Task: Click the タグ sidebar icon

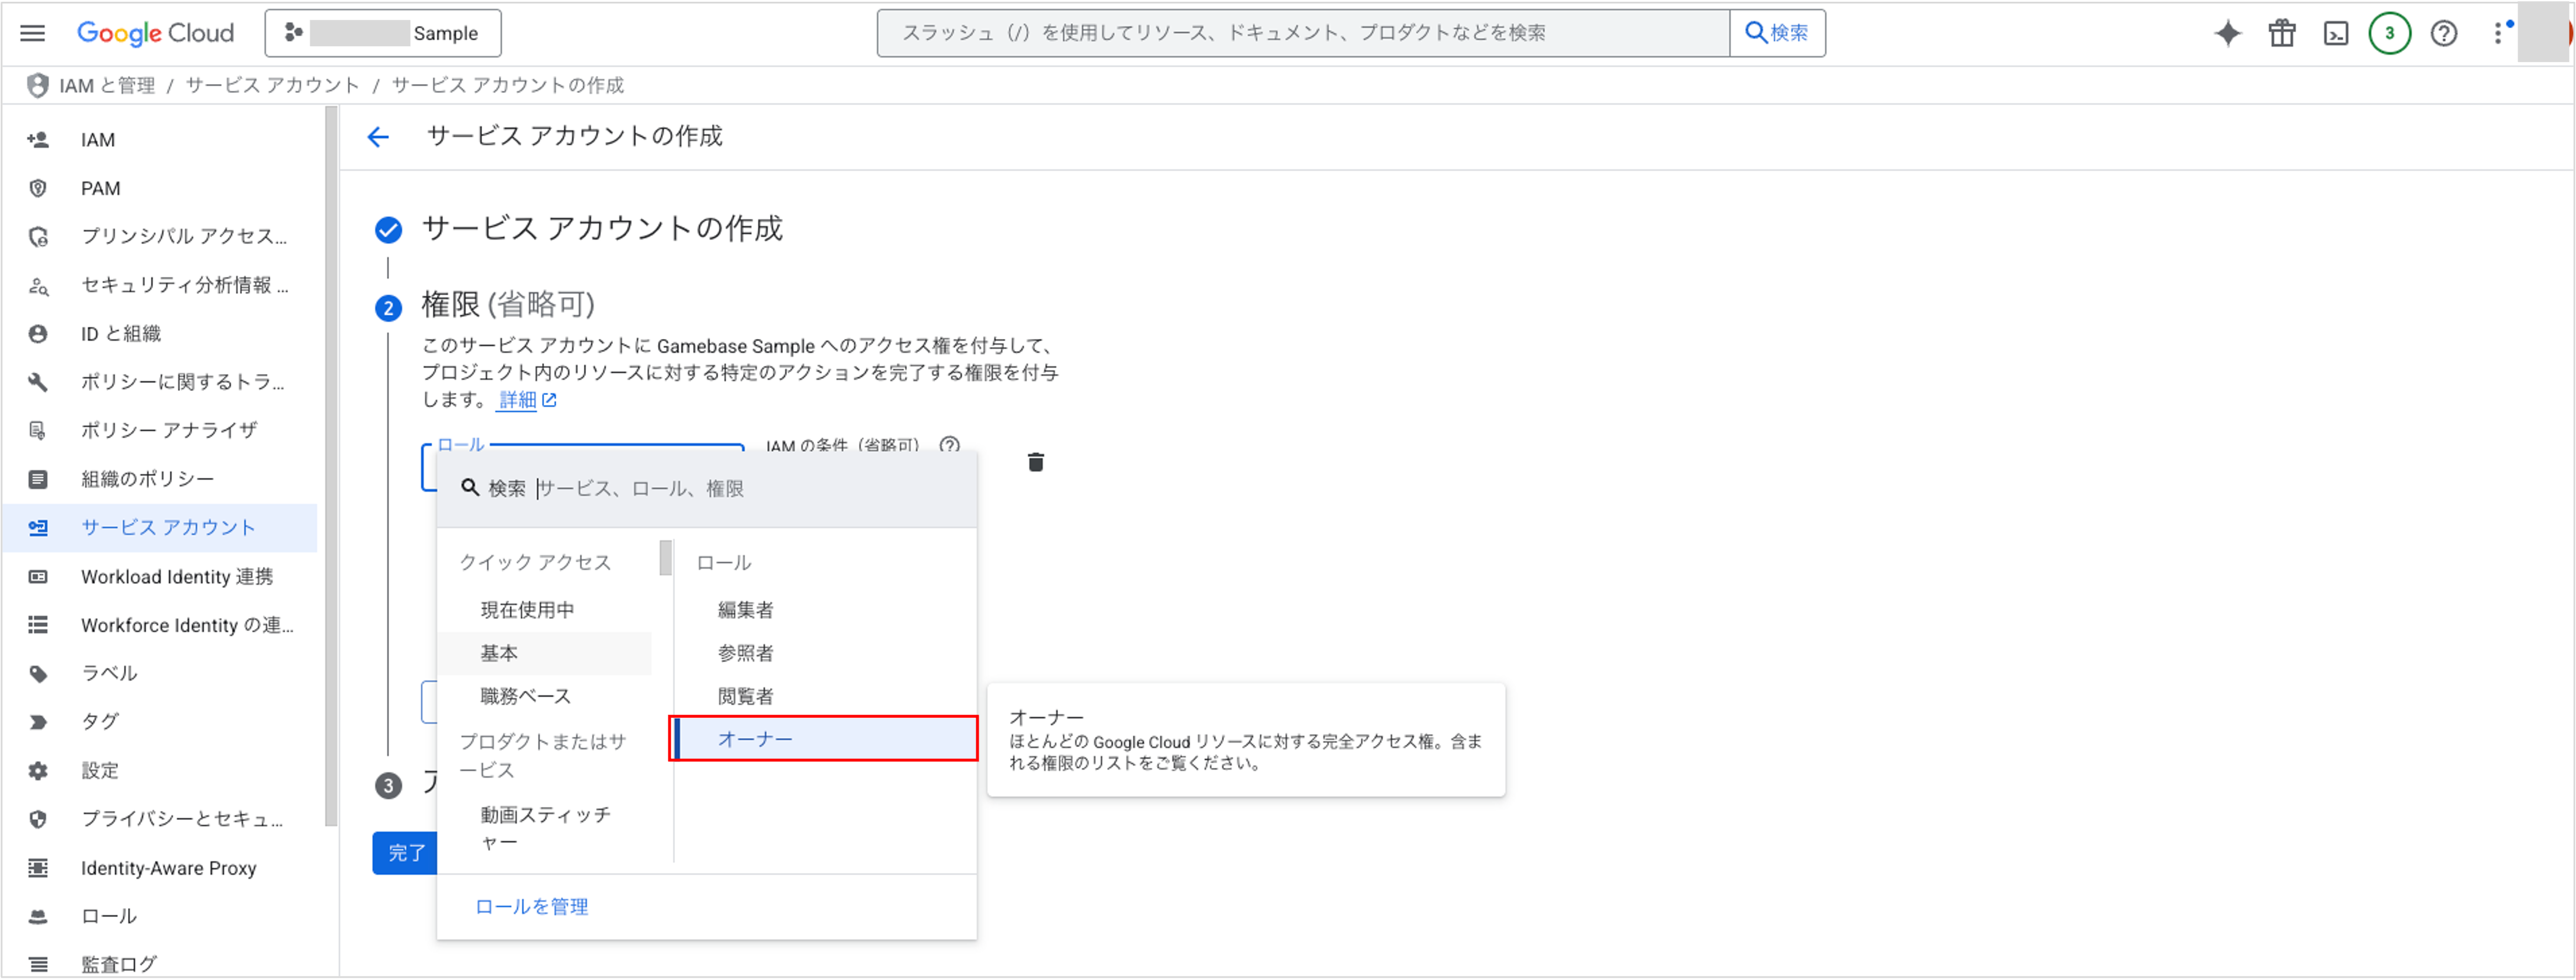Action: click(x=38, y=722)
